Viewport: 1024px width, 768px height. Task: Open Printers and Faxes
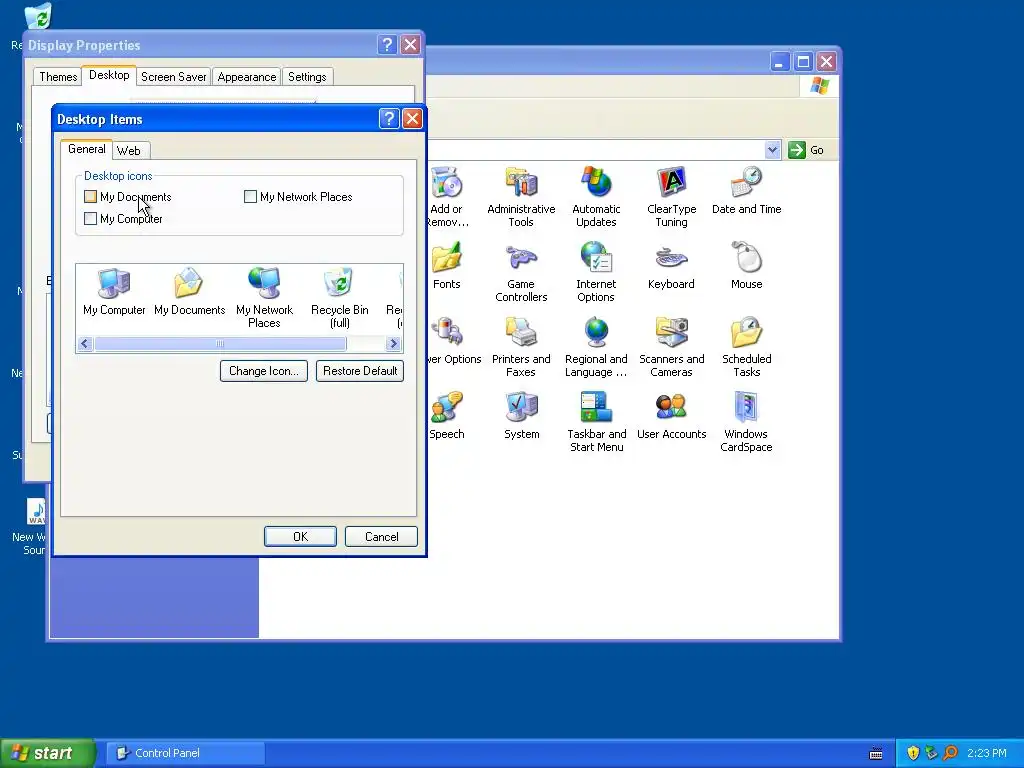point(521,347)
